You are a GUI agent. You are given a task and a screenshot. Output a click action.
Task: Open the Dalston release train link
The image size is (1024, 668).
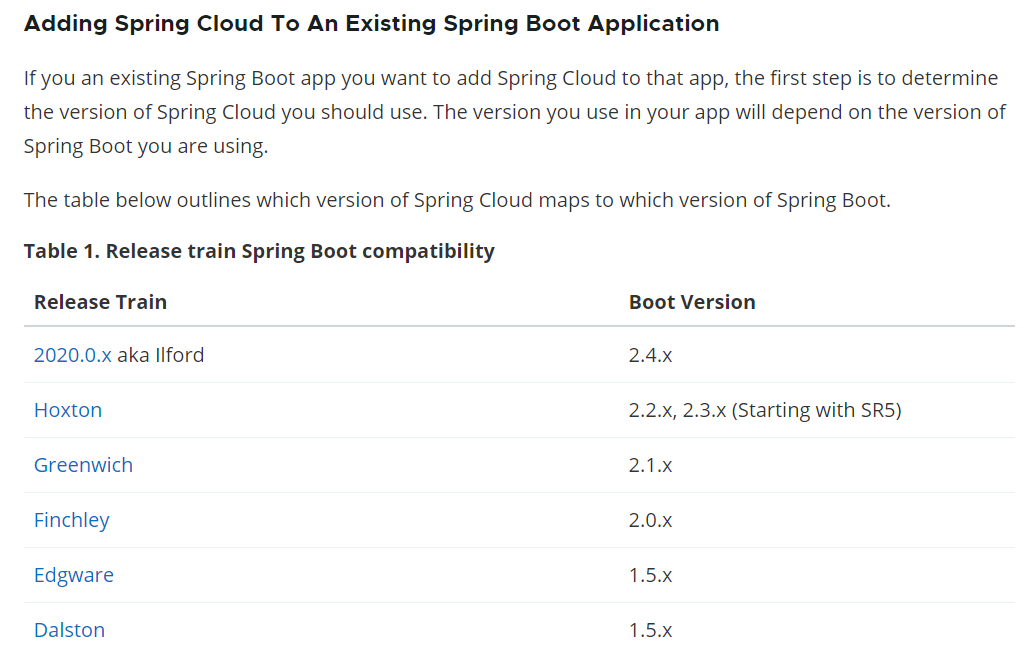click(x=69, y=630)
